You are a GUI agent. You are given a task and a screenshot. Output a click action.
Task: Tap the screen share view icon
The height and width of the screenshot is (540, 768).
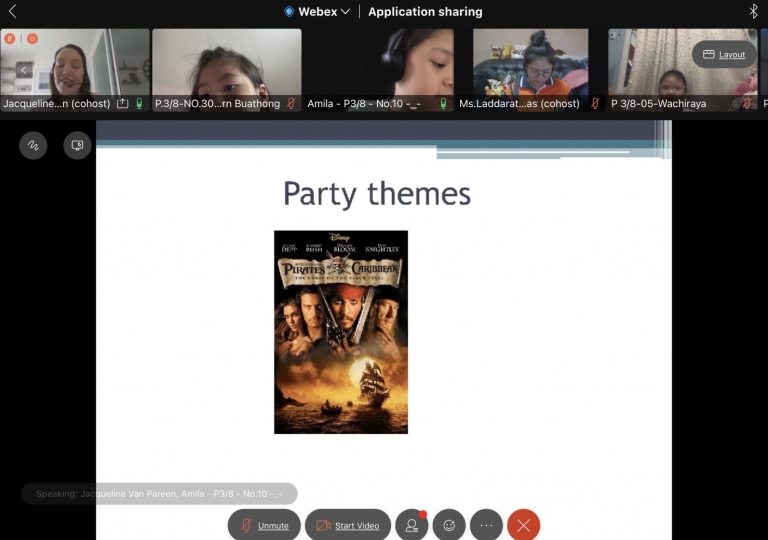77,145
